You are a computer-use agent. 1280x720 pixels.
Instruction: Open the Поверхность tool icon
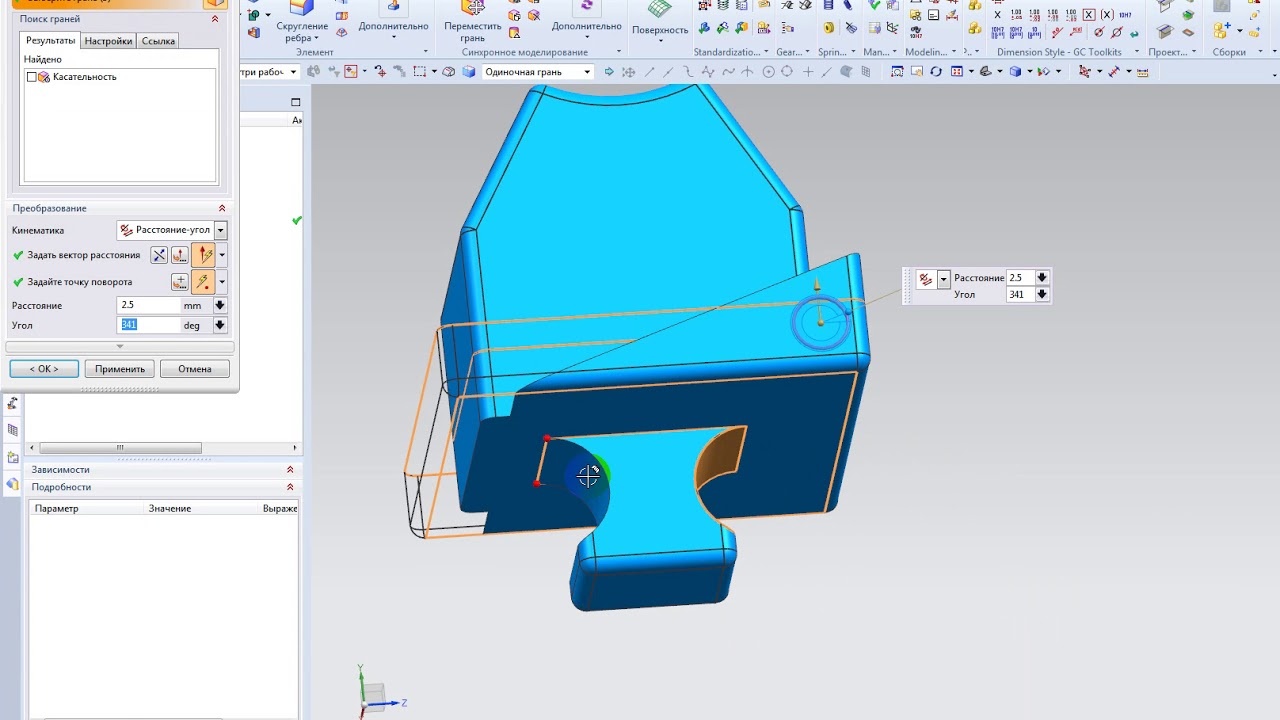660,10
